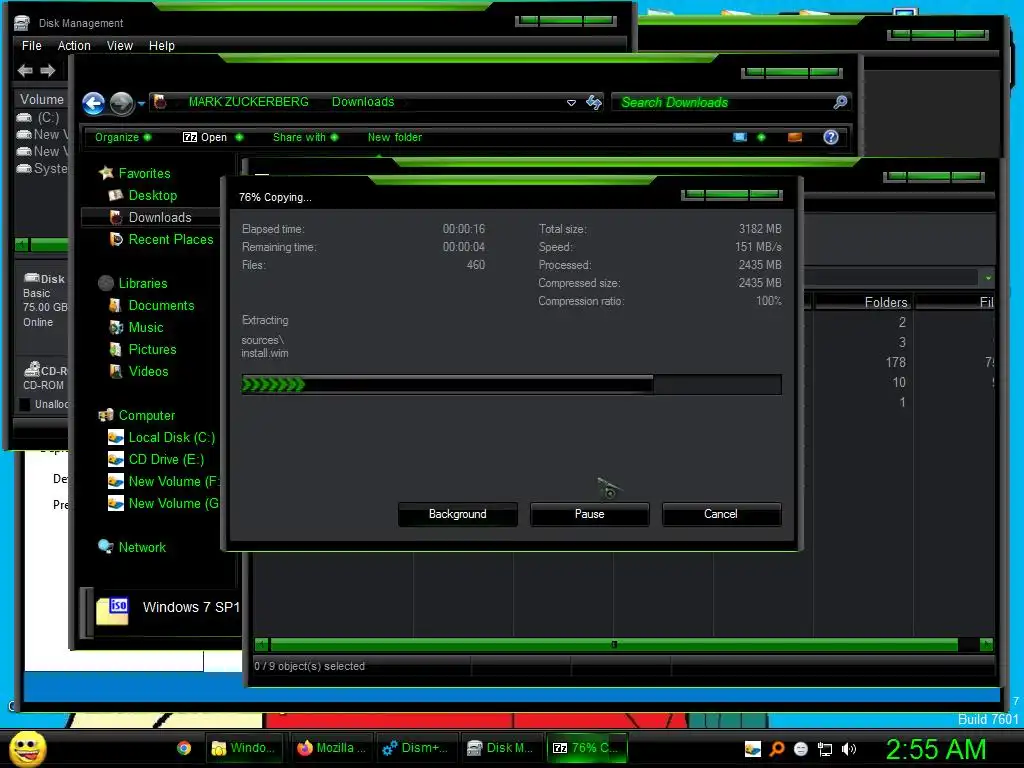Open the Videos library

148,372
